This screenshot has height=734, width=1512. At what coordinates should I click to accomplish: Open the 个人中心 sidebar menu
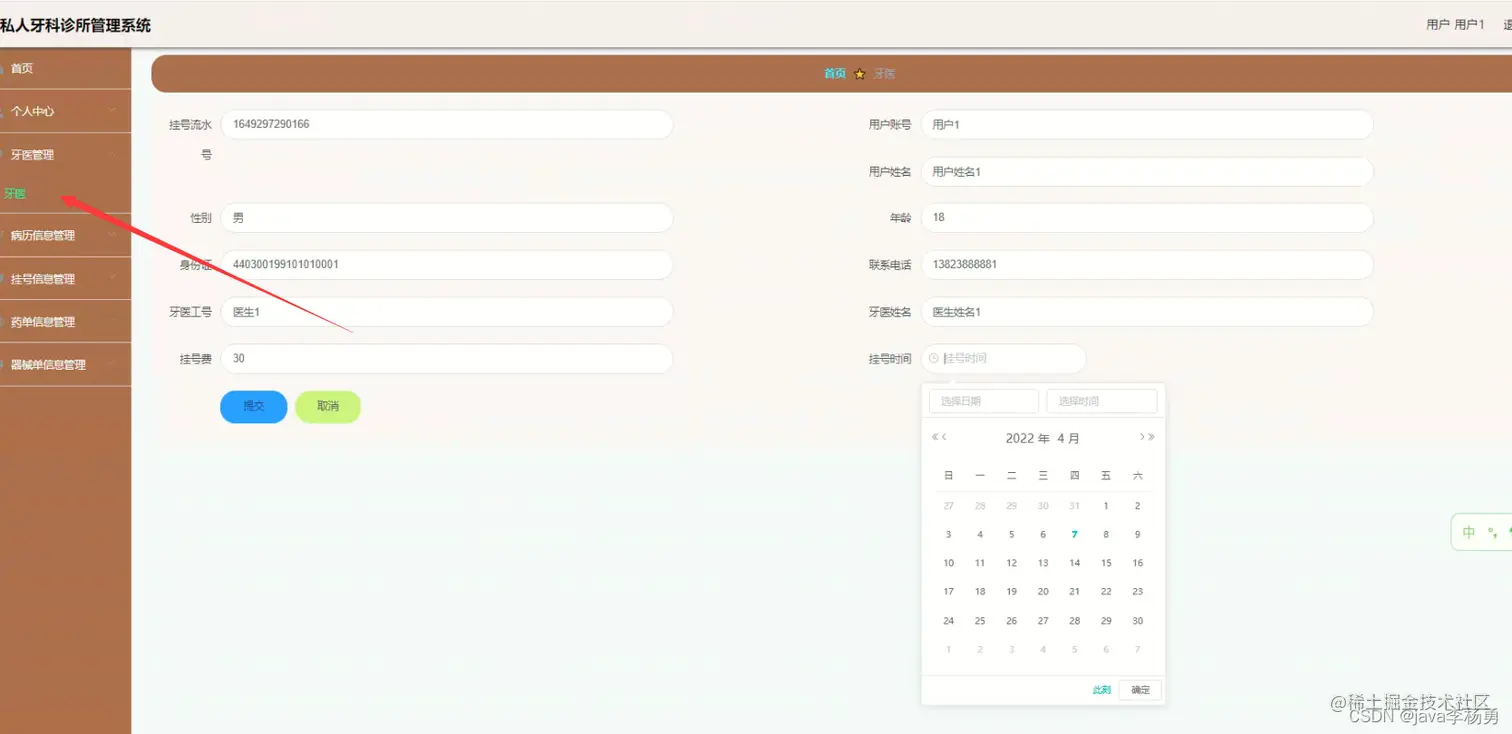click(65, 111)
